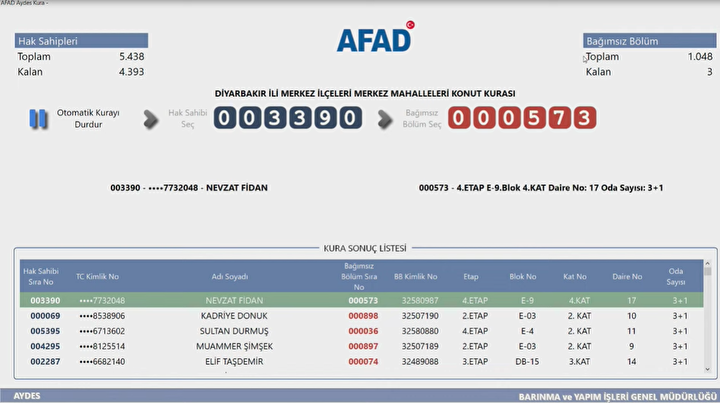Click the AFAD logo at top center
This screenshot has width=720, height=403.
click(375, 38)
